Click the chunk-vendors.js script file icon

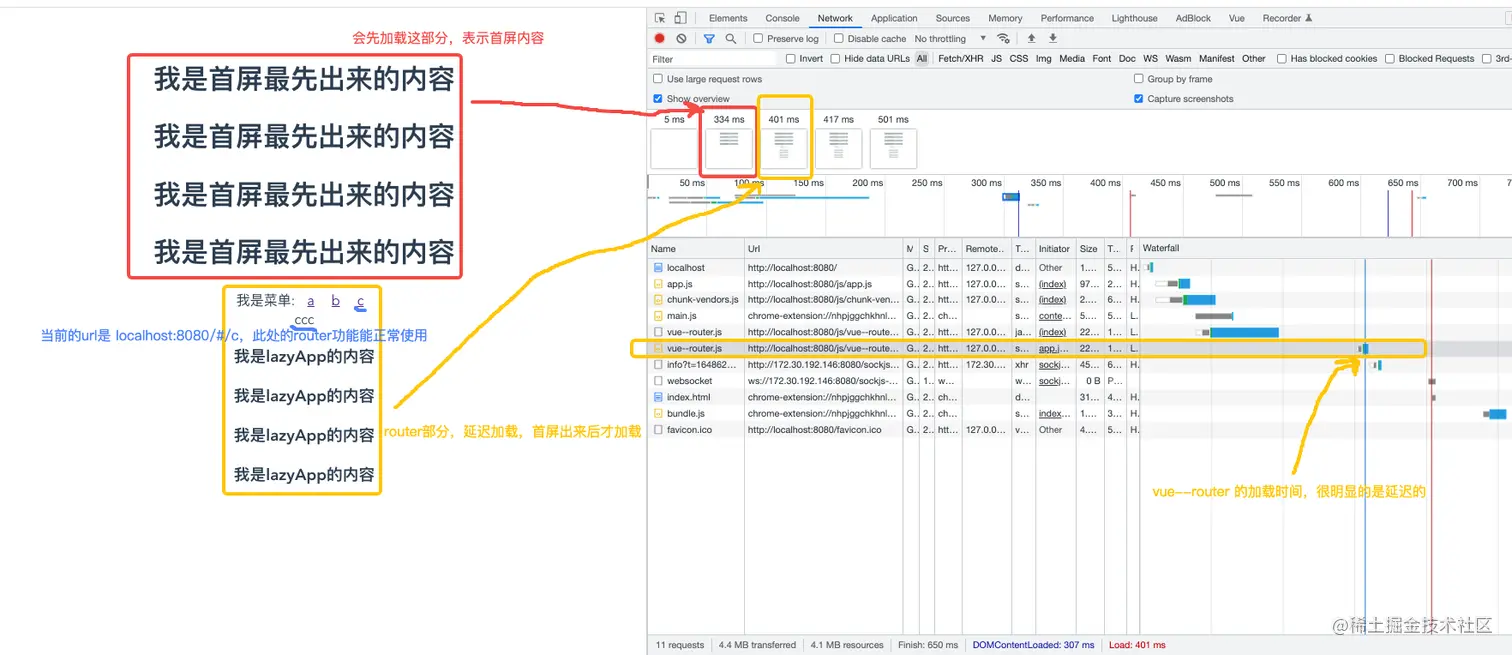click(x=658, y=300)
